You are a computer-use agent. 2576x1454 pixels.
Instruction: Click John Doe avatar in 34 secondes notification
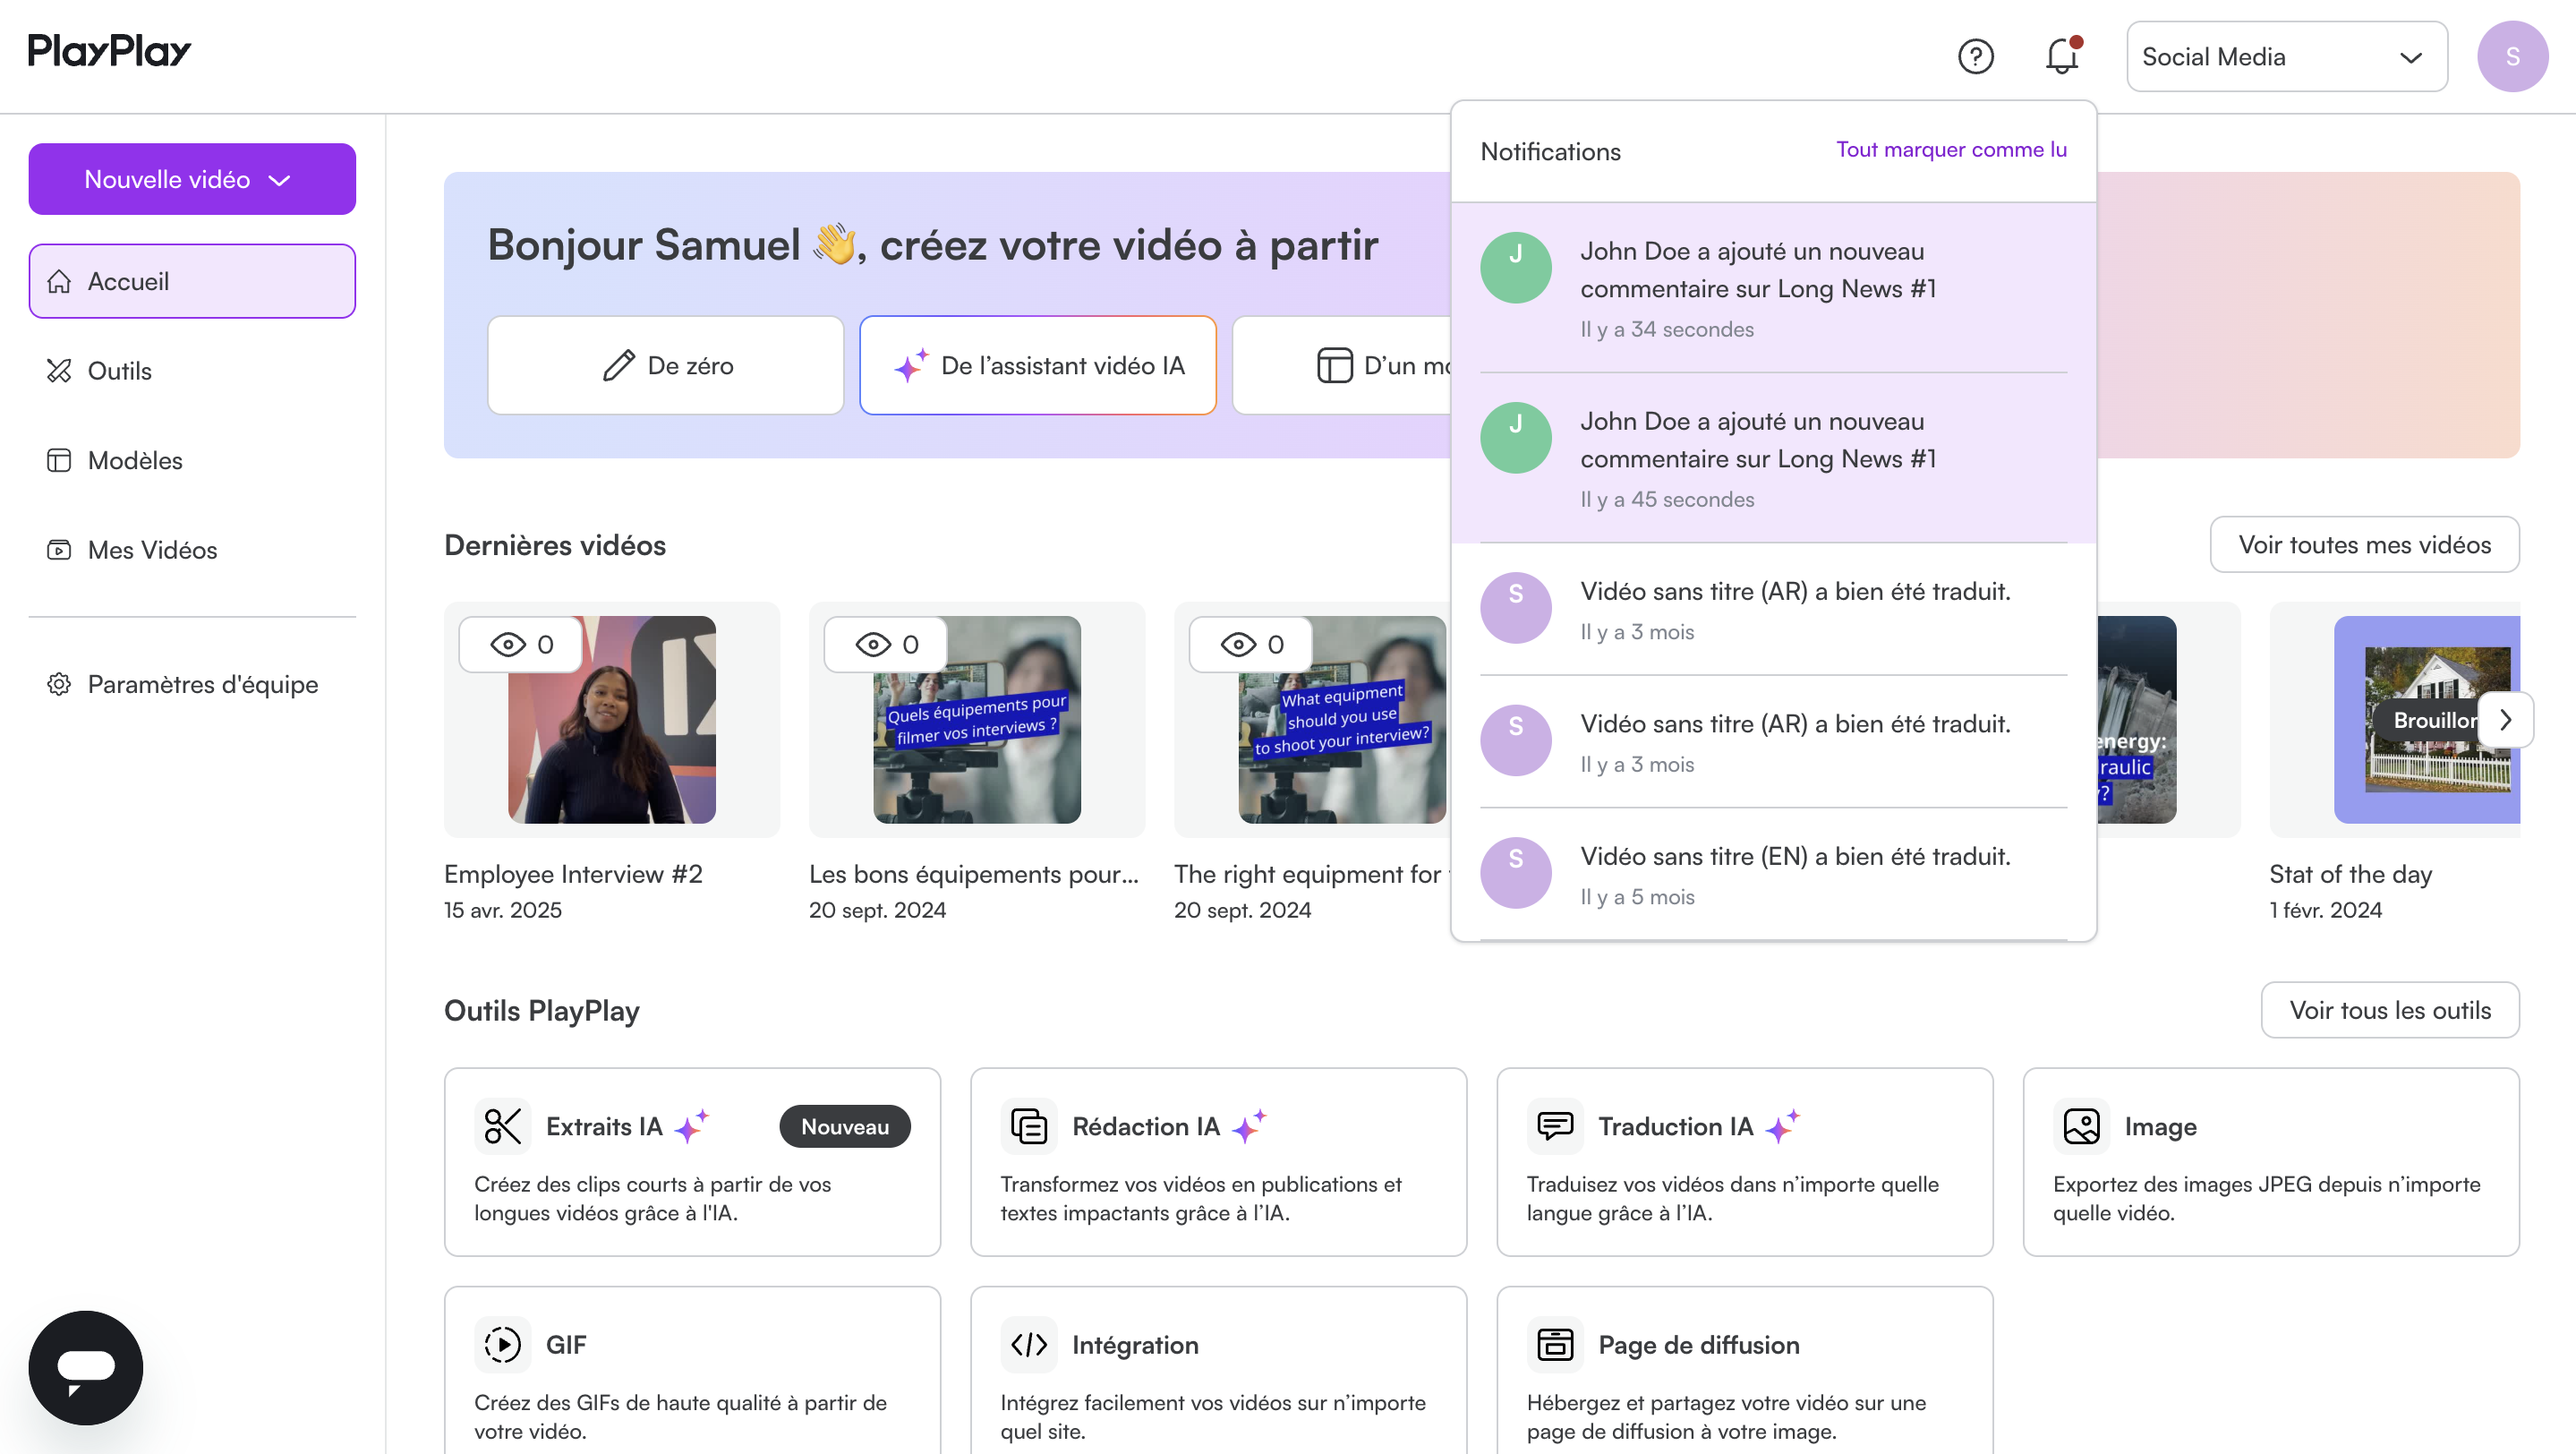click(x=1515, y=268)
